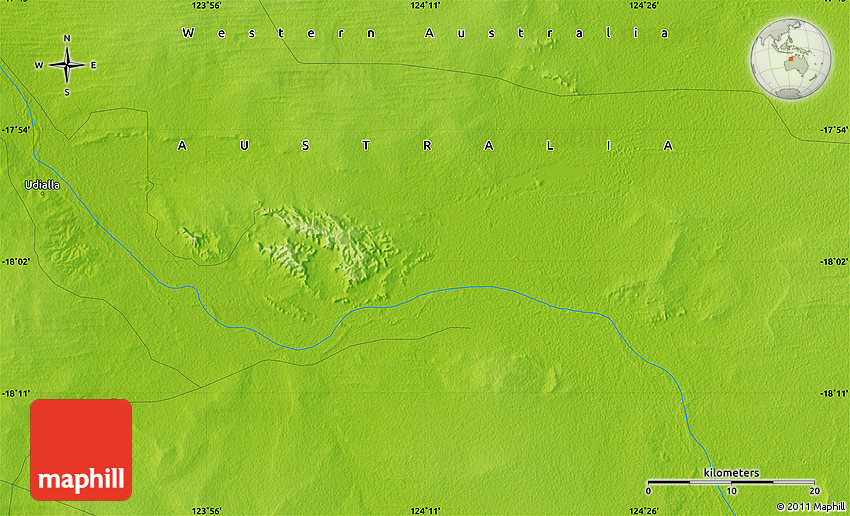The height and width of the screenshot is (516, 850).
Task: Click top longitude label 123°56'
Action: pos(207,5)
